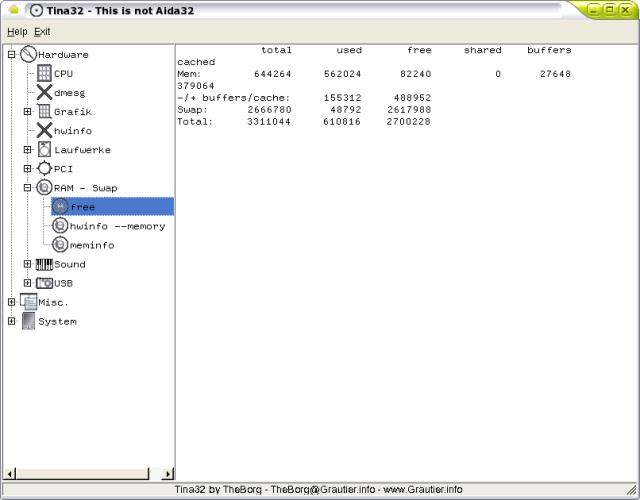
Task: Minimize the Tina32 window
Action: (x=594, y=10)
